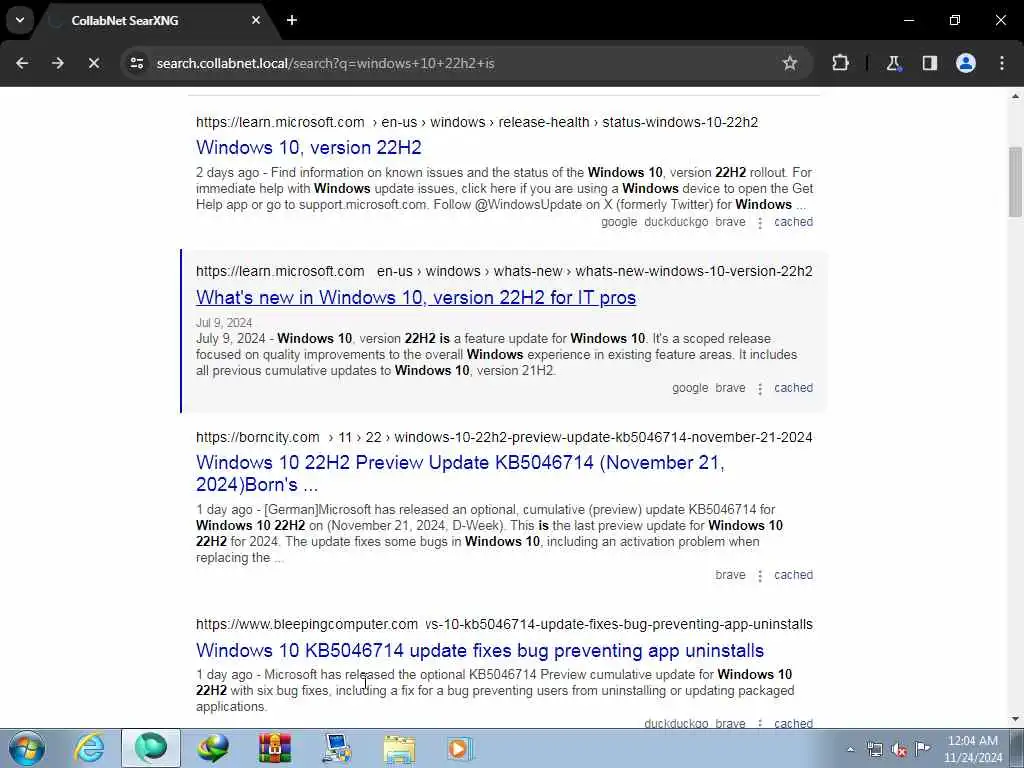This screenshot has width=1024, height=768.
Task: Open Windows Explorer folder in taskbar
Action: click(399, 748)
